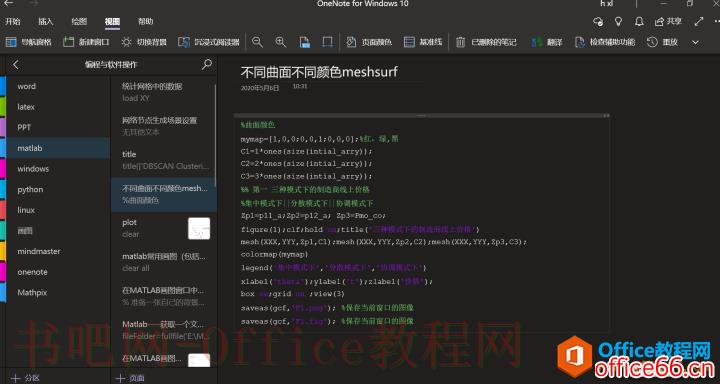
Task: Open the notebook title 编程与软件操作
Action: pyautogui.click(x=111, y=65)
